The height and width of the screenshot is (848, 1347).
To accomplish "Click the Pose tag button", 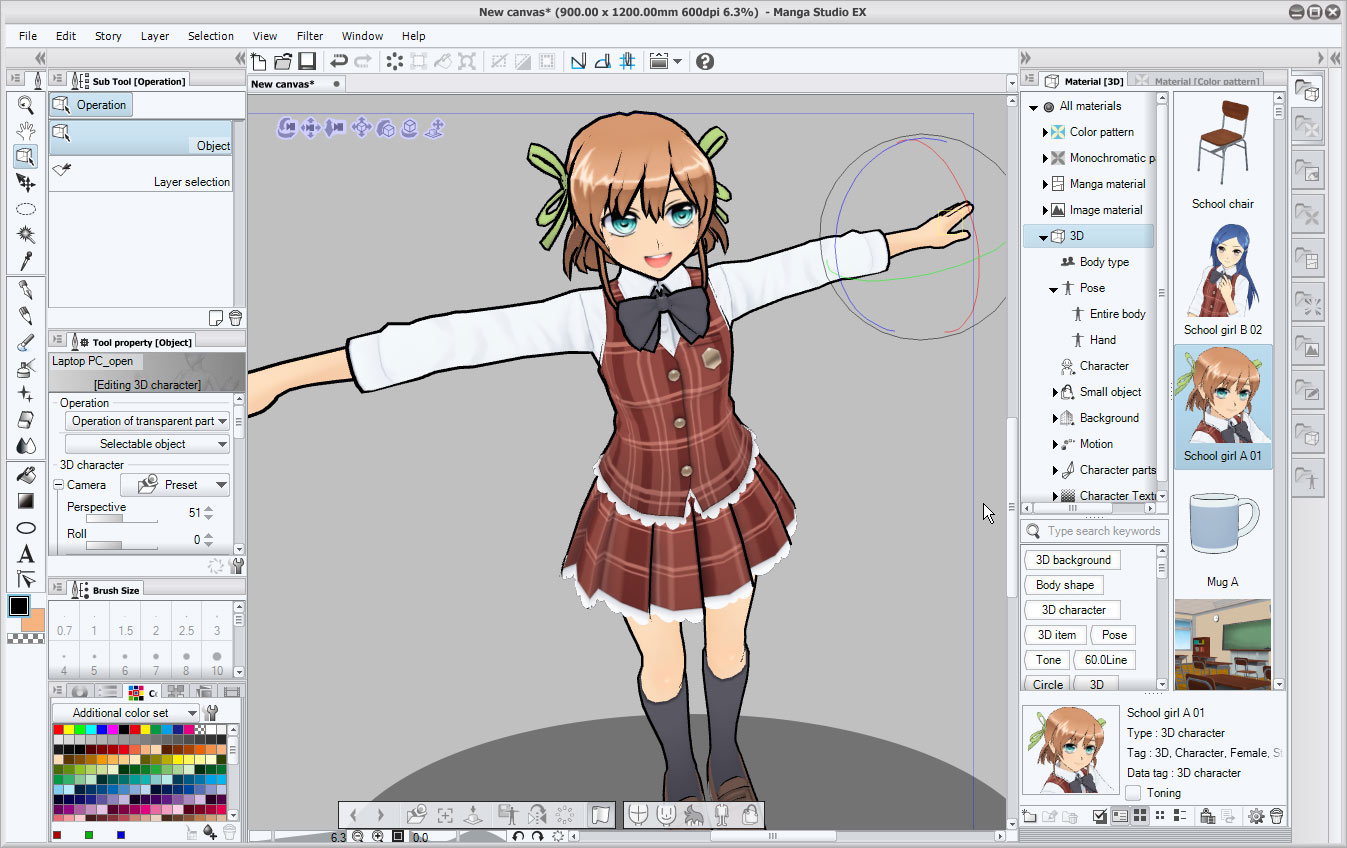I will pyautogui.click(x=1114, y=635).
